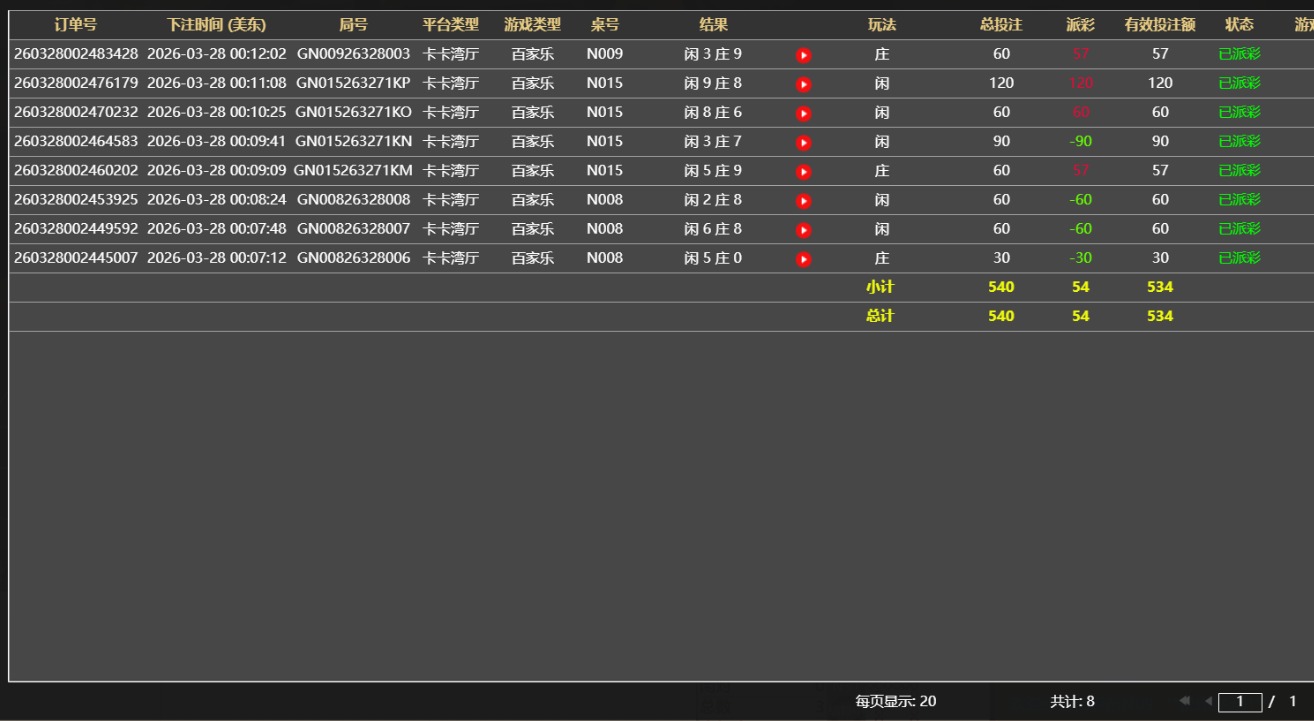Play the replay for order 260328002483428
1314x721 pixels.
click(803, 54)
